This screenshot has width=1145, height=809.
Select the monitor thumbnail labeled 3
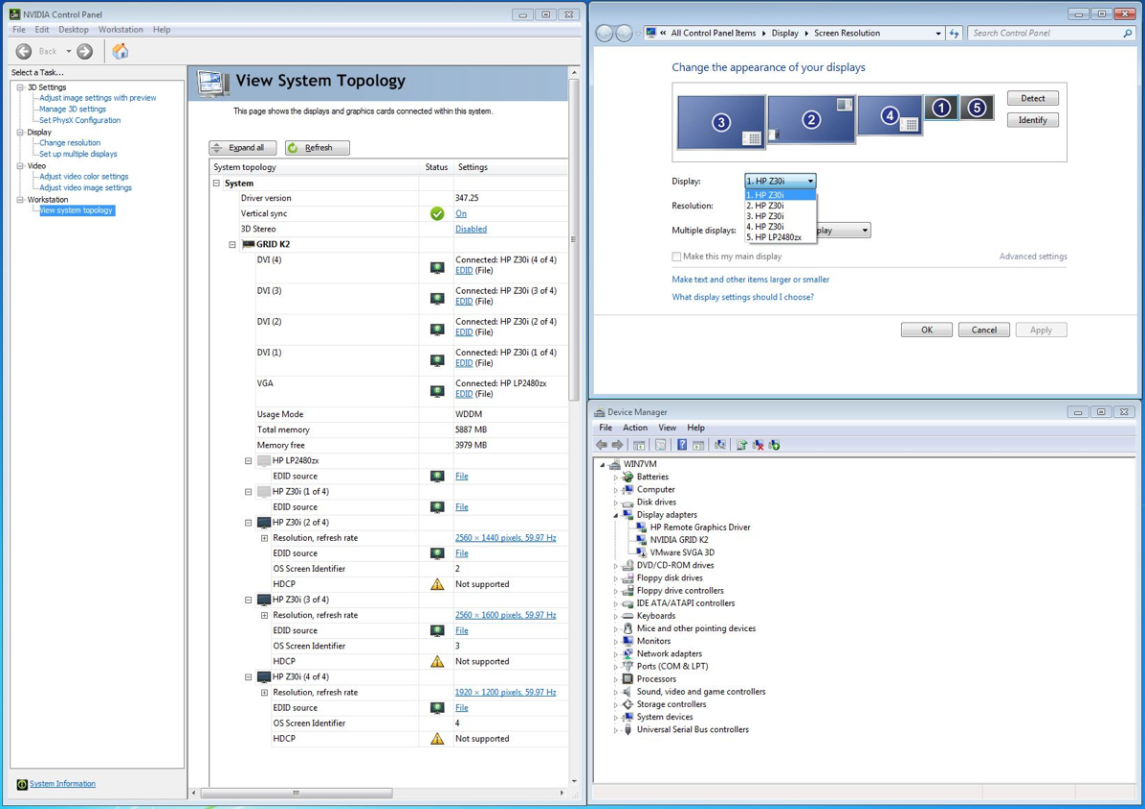click(x=721, y=122)
